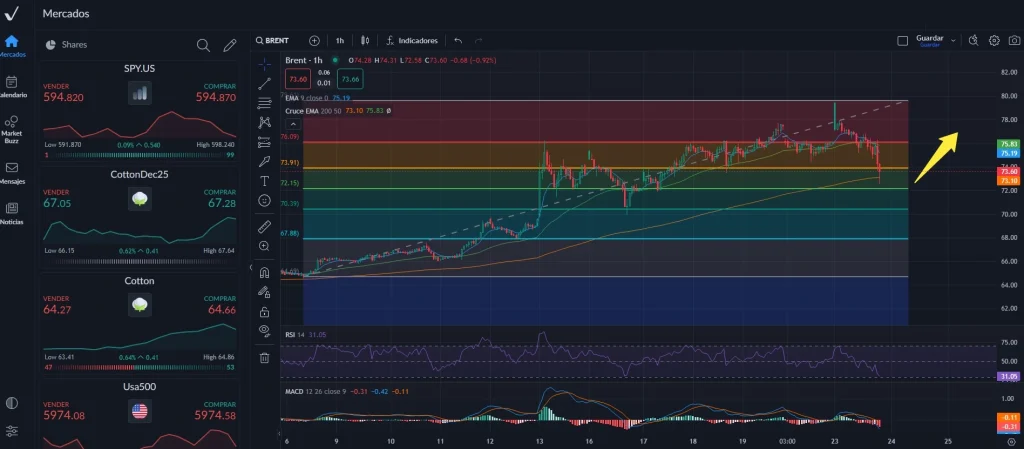
Task: Click the CottonDec25 cotton icon
Action: 140,199
